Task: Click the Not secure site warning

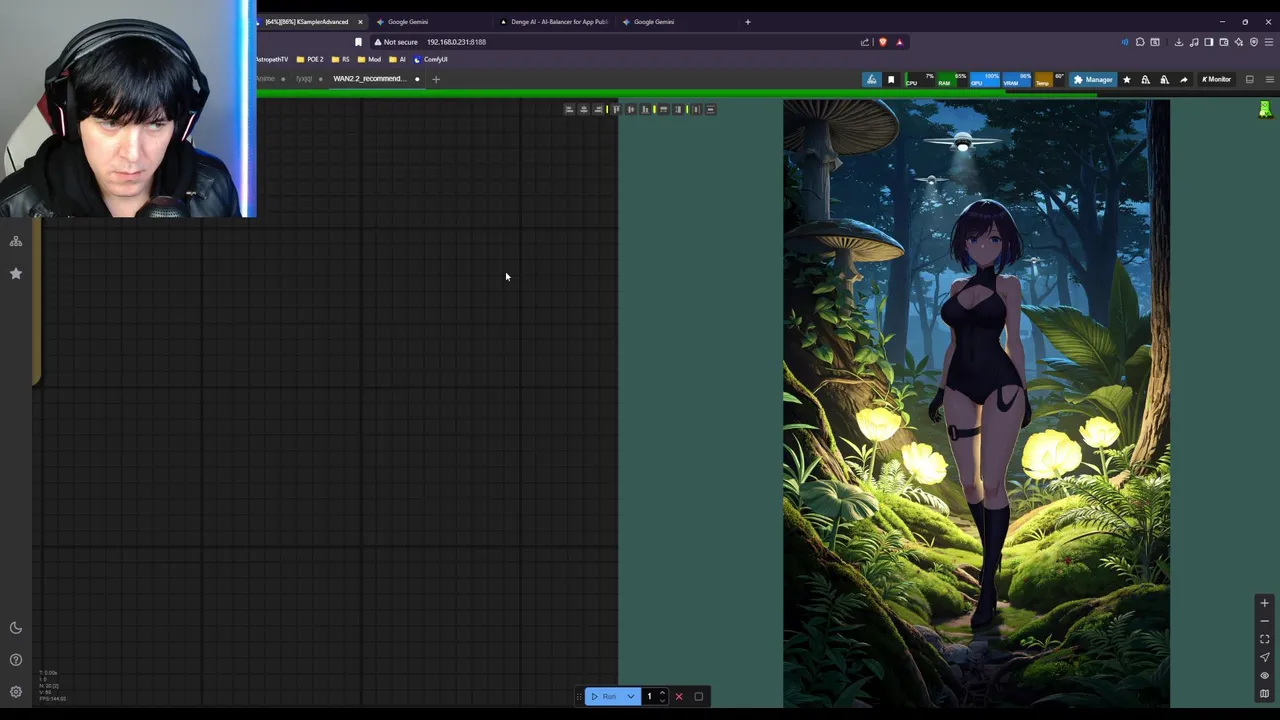Action: 395,42
